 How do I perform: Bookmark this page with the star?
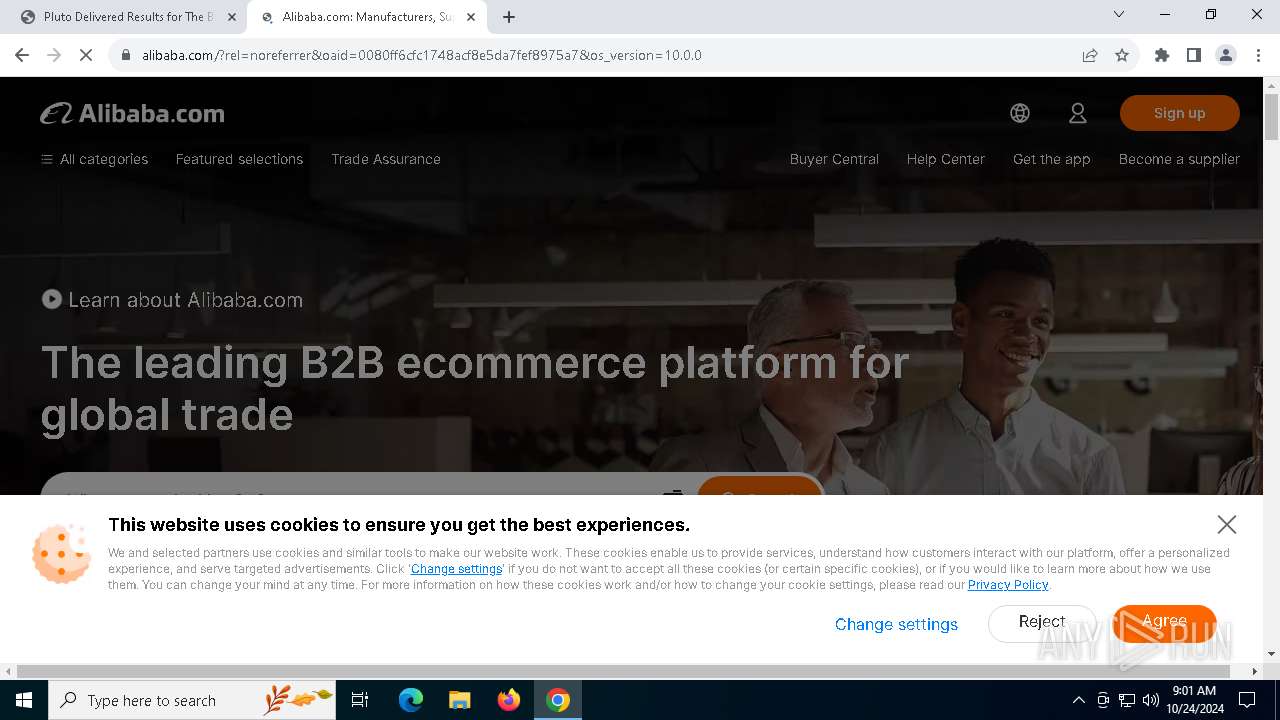click(1122, 55)
